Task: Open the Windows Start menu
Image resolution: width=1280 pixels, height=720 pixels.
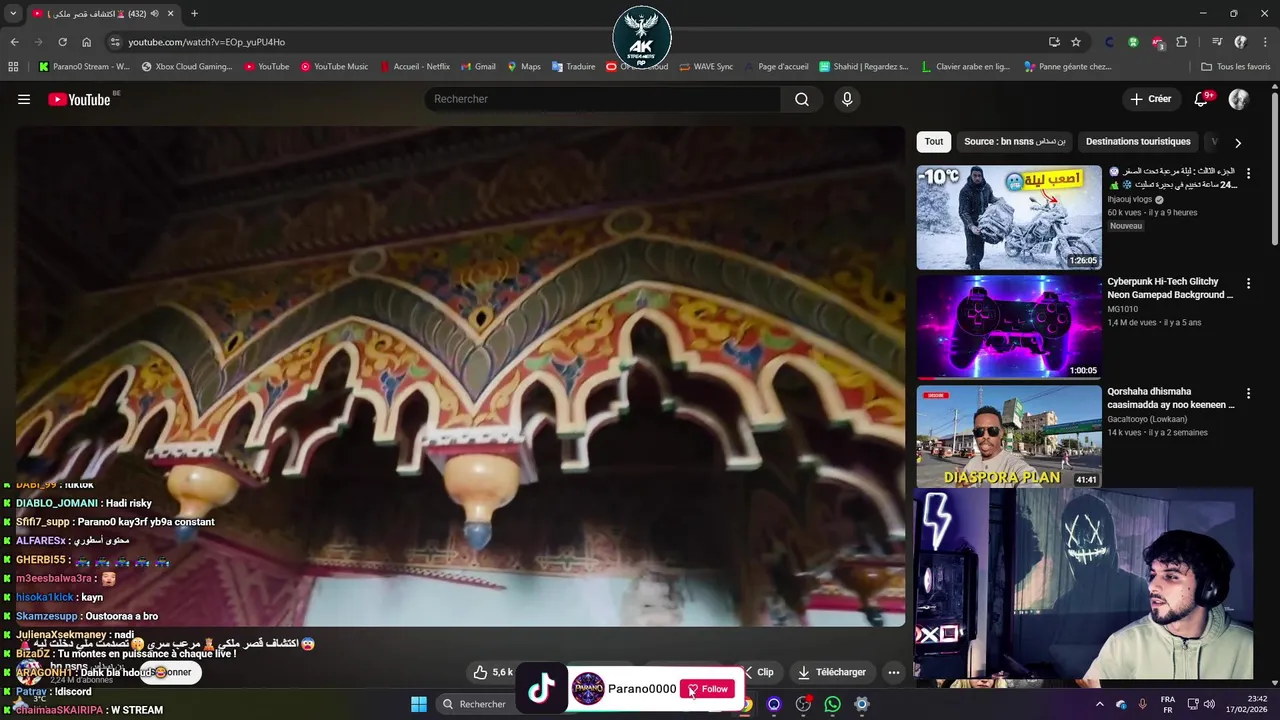Action: coord(419,704)
